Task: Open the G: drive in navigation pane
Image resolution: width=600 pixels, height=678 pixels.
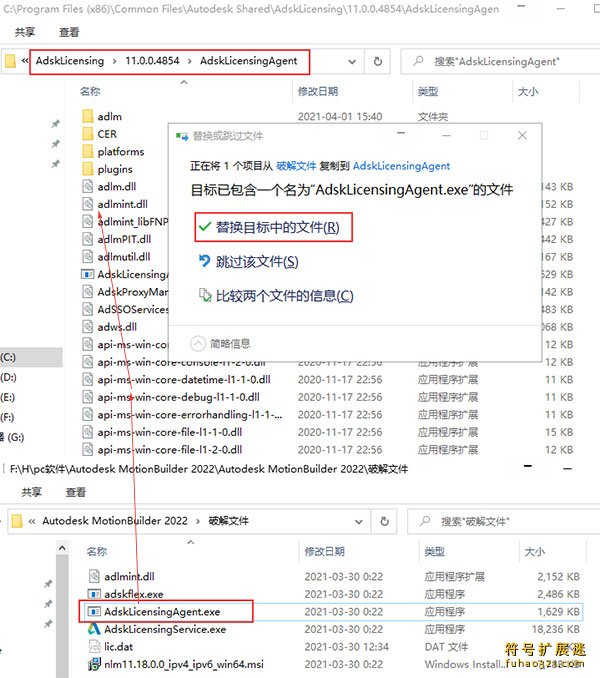Action: pos(12,437)
